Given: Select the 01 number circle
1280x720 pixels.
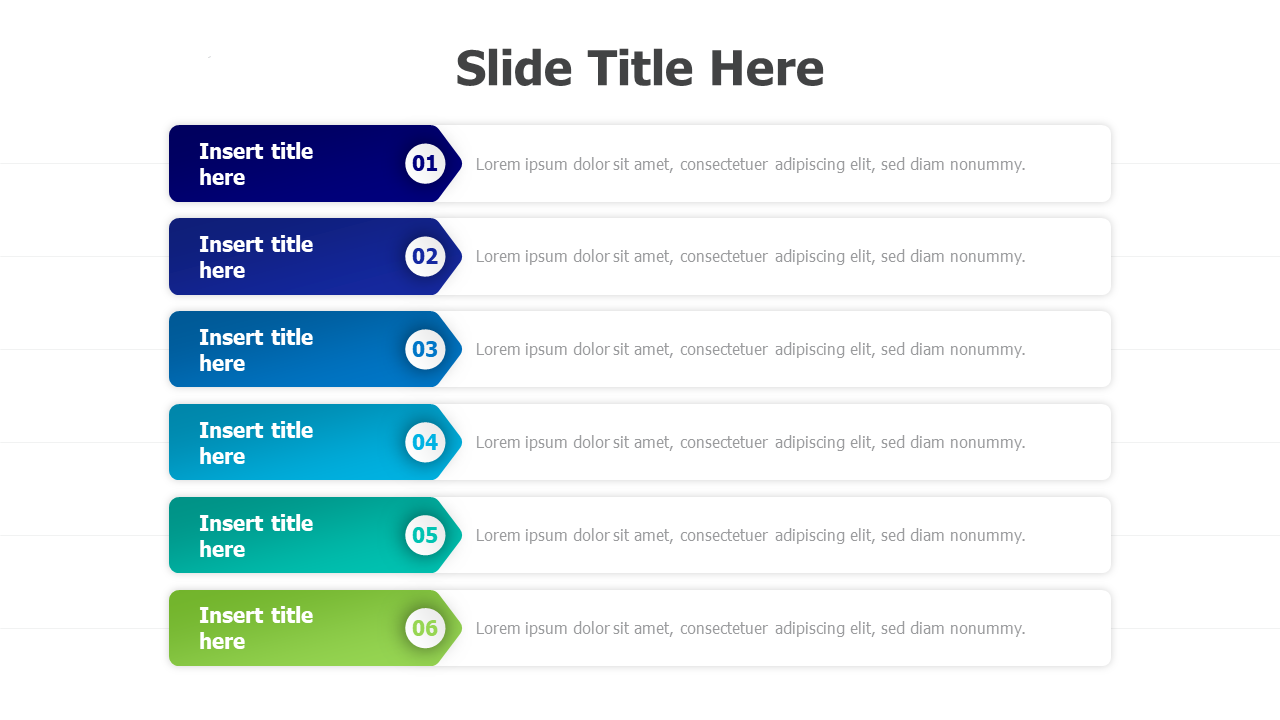Looking at the screenshot, I should [x=425, y=164].
